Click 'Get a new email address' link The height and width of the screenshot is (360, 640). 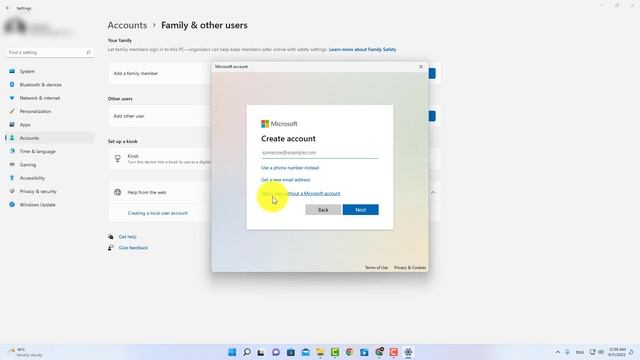(x=285, y=180)
